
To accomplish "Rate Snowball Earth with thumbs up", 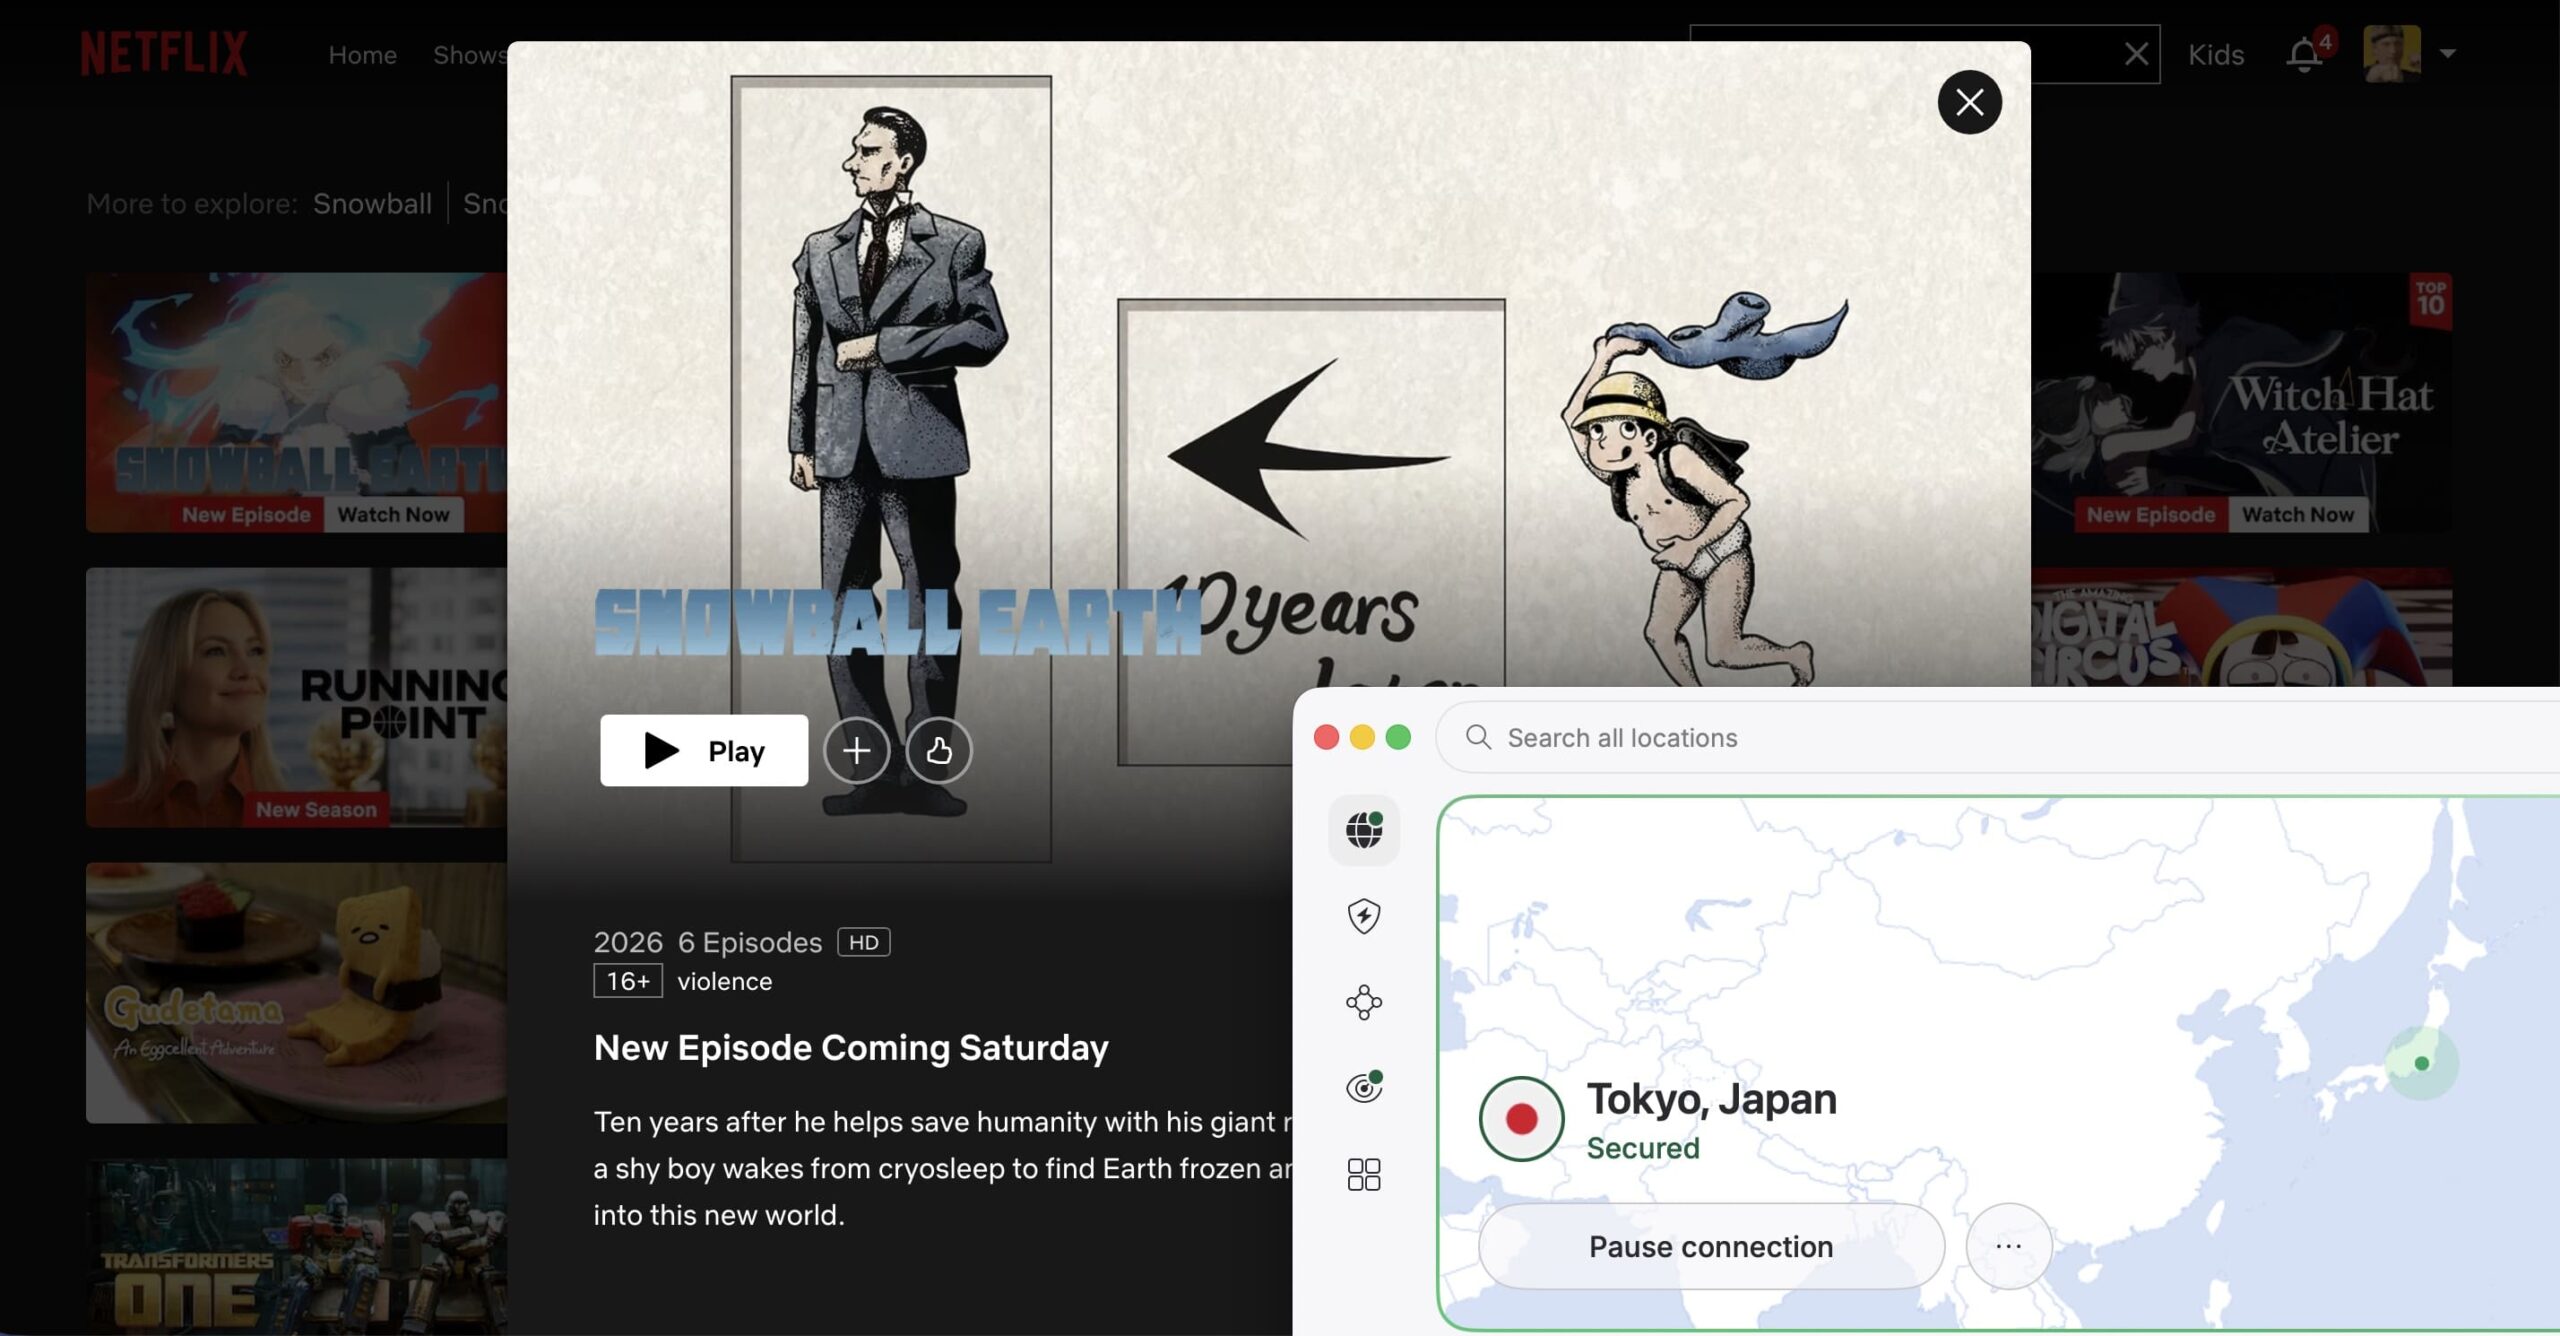I will point(938,750).
